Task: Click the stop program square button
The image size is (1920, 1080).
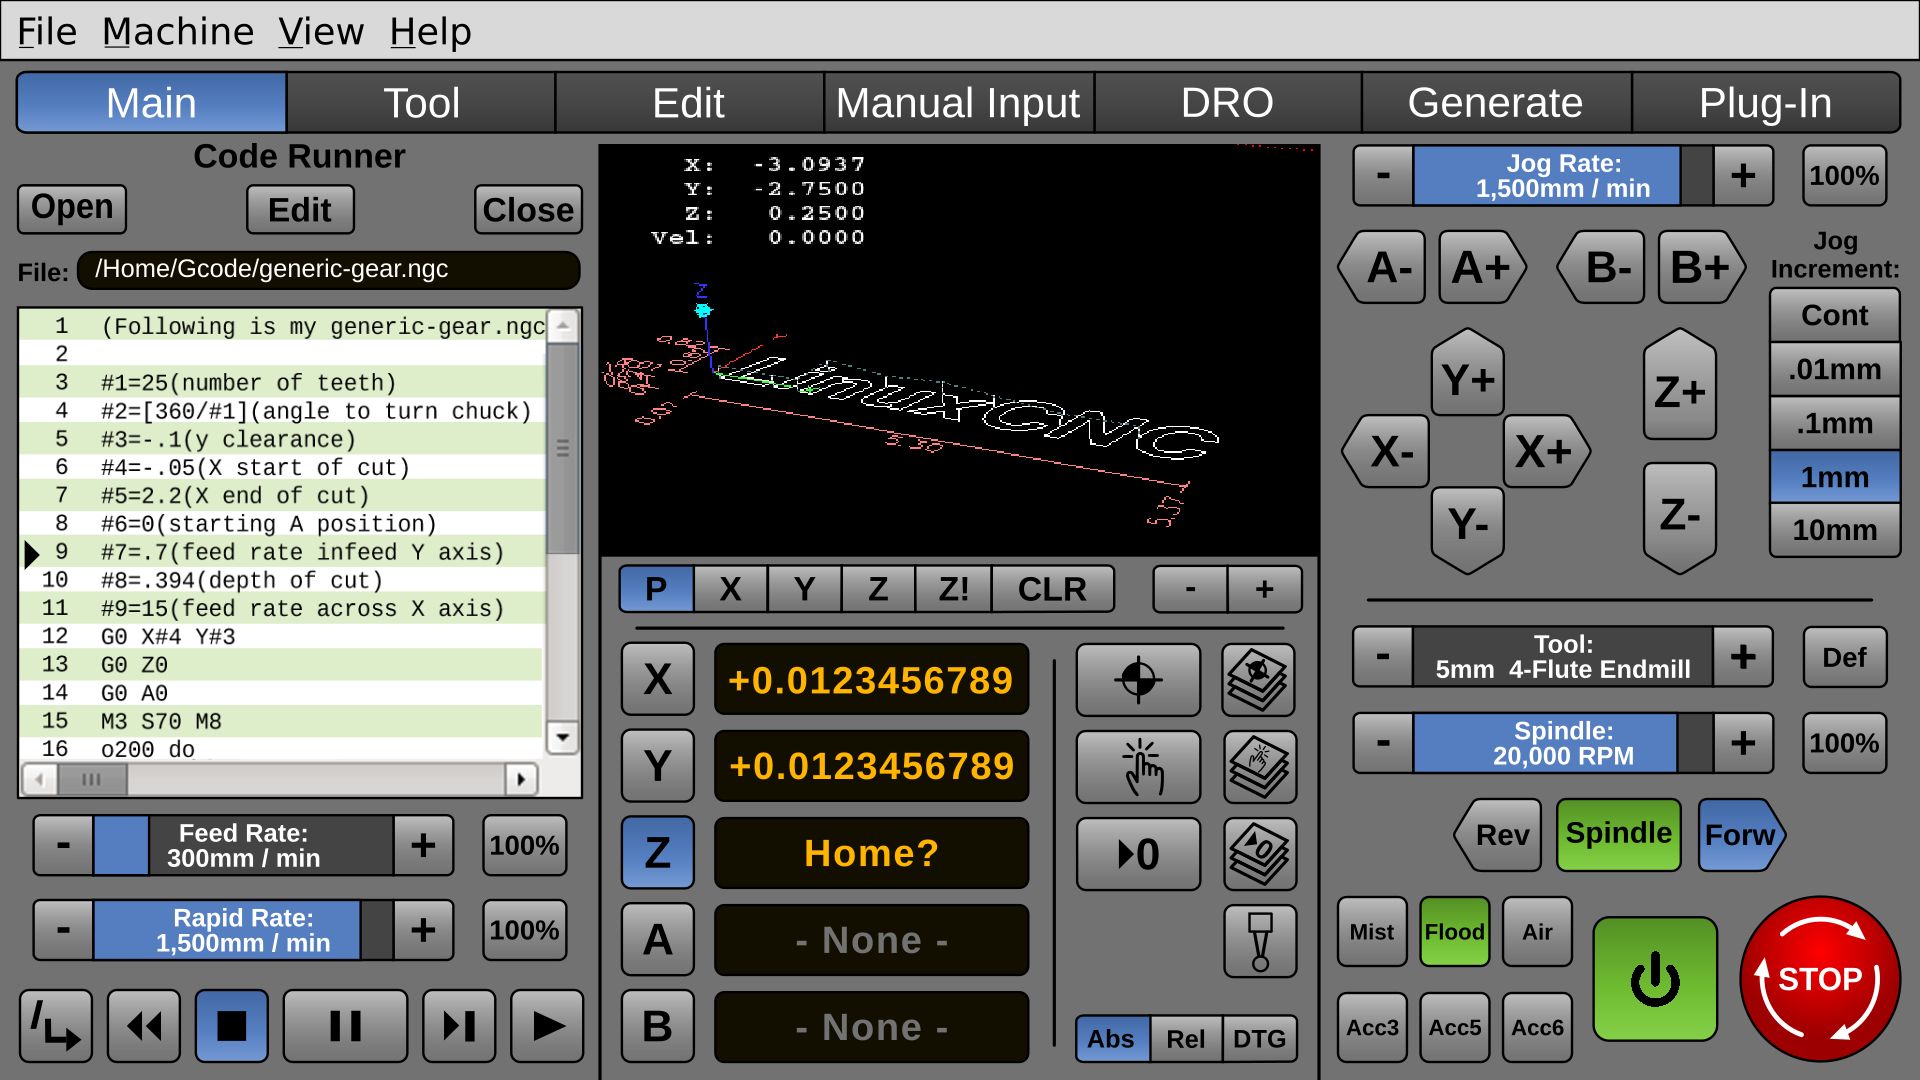Action: click(232, 1026)
